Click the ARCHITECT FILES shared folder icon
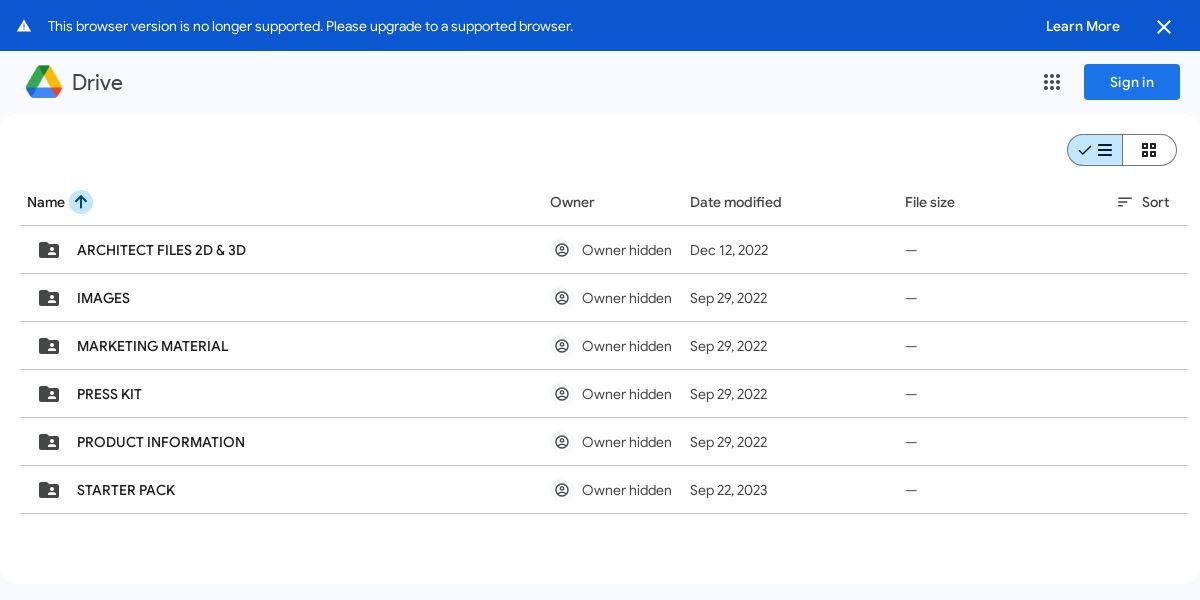The image size is (1200, 600). (49, 250)
